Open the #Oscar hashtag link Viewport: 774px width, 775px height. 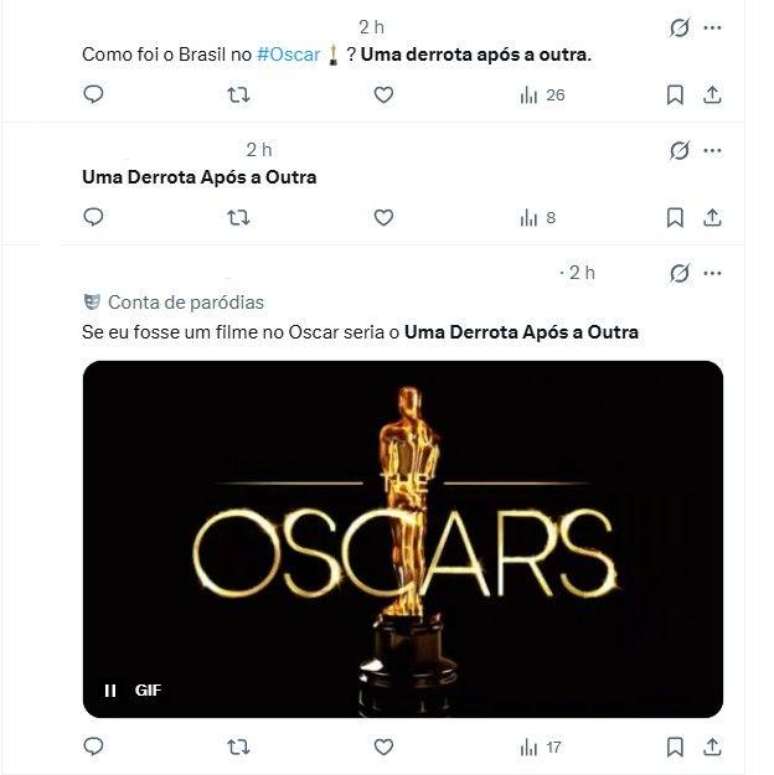(x=288, y=54)
